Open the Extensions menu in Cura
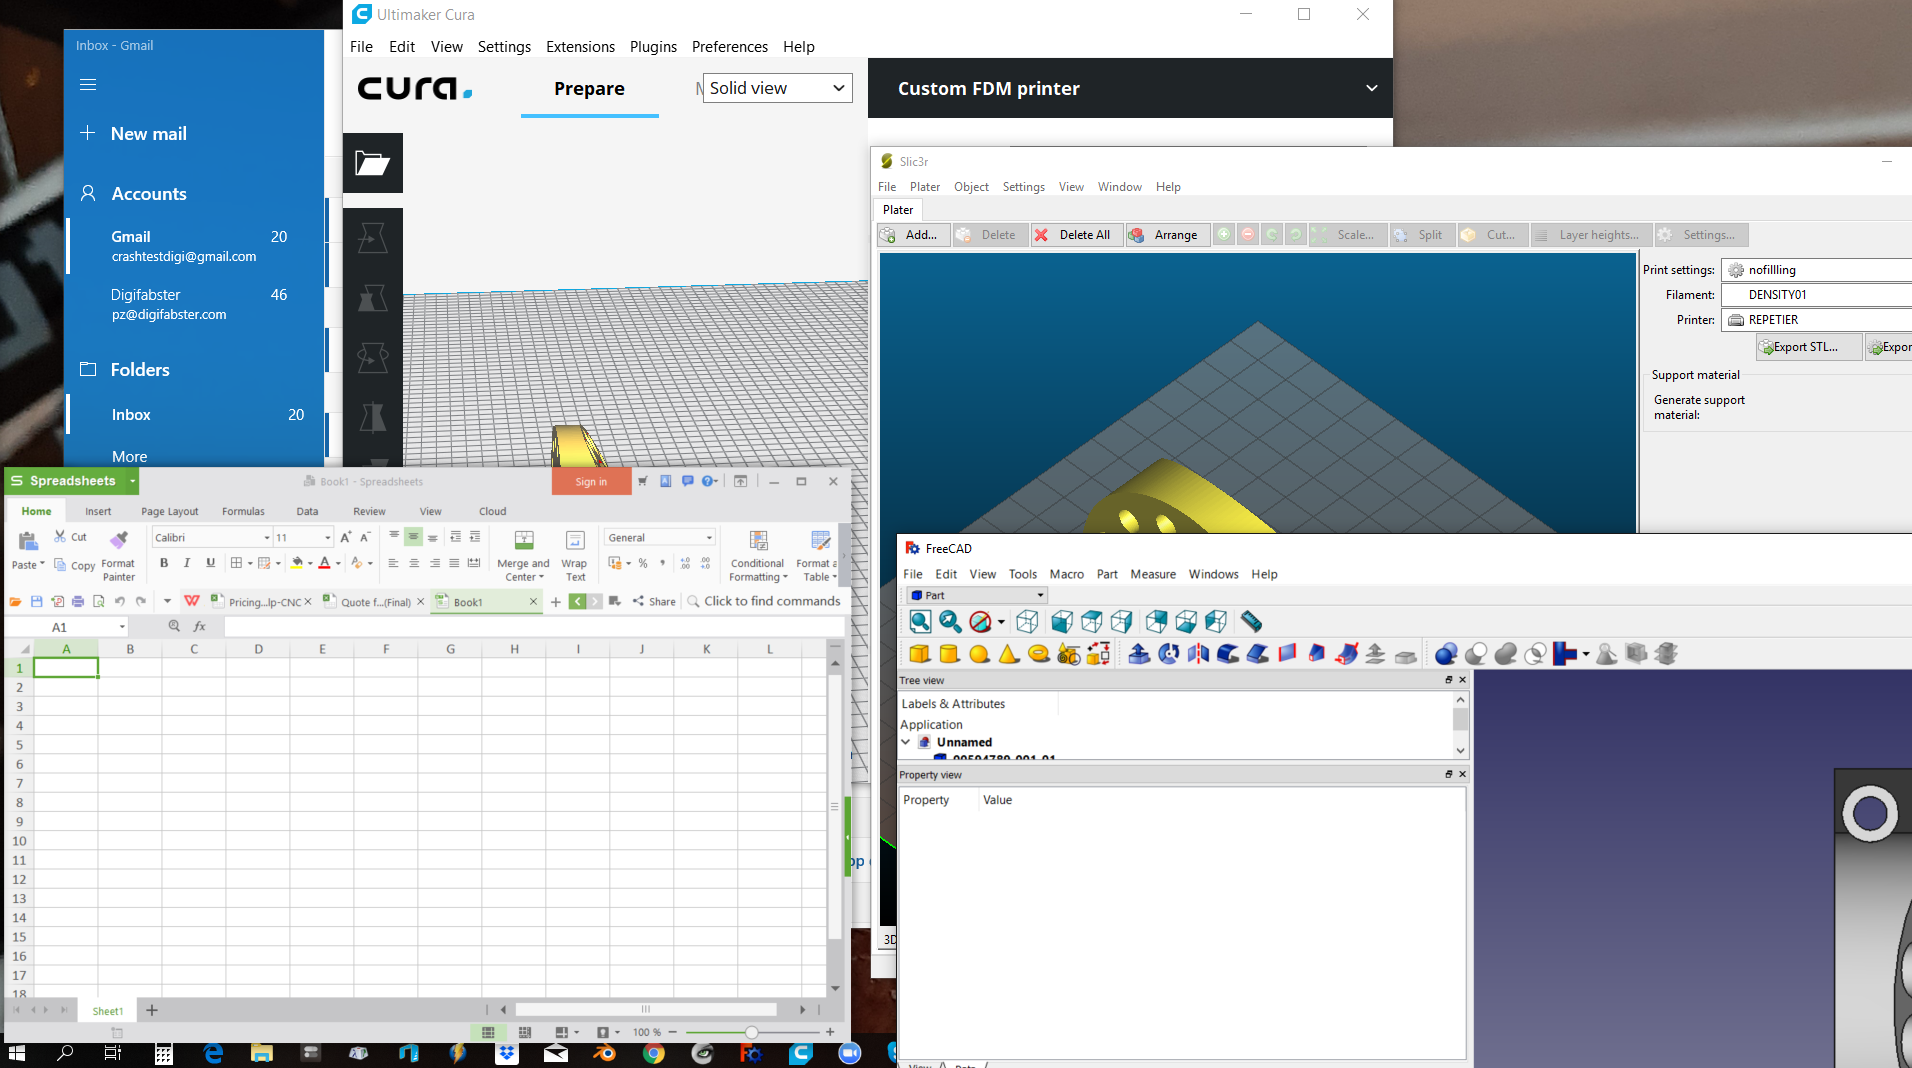The height and width of the screenshot is (1068, 1912). [580, 47]
